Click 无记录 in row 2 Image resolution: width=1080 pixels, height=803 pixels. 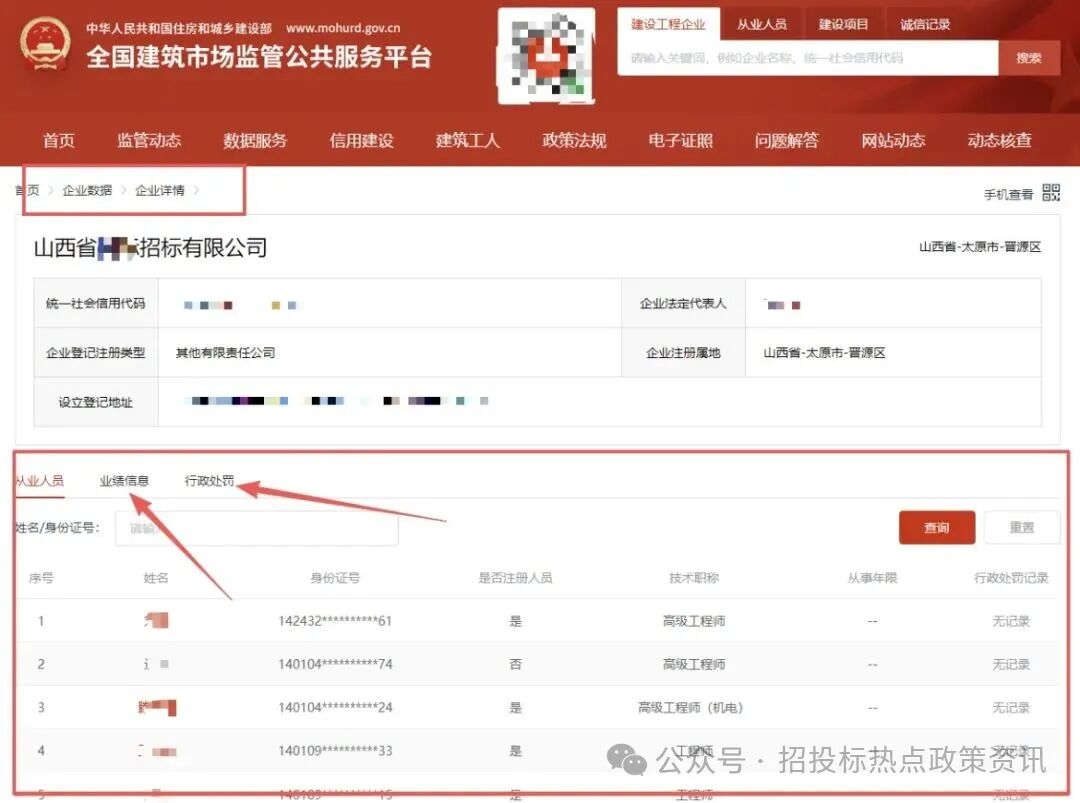tap(1010, 665)
